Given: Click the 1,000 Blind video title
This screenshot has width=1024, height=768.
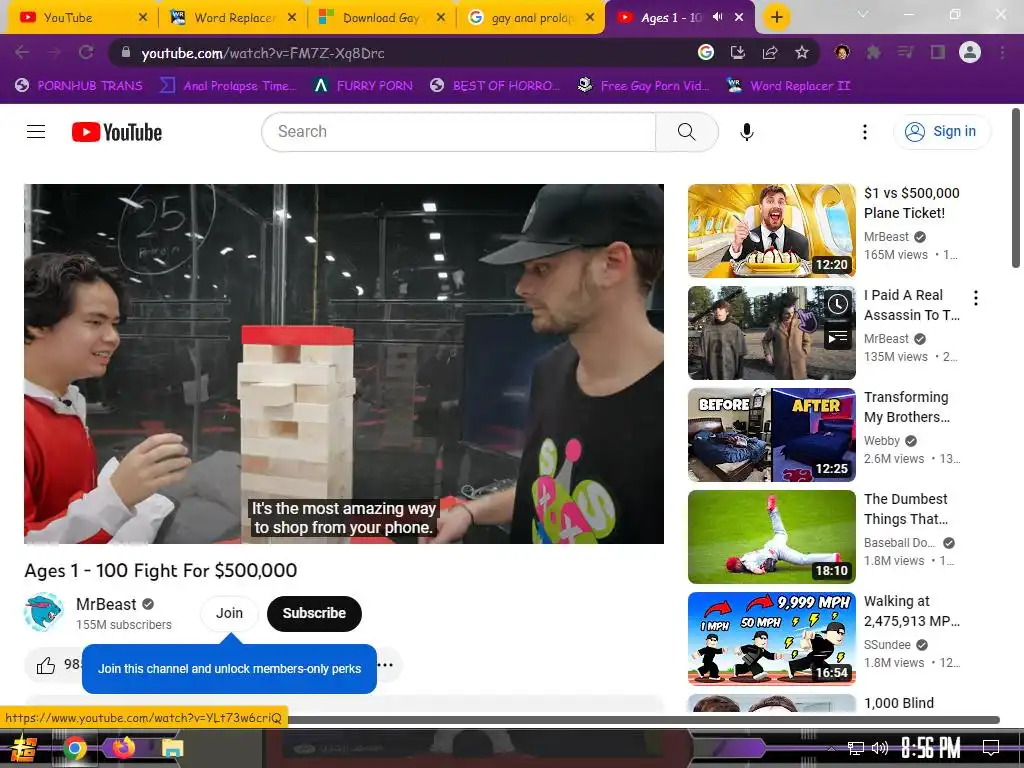Looking at the screenshot, I should (899, 703).
